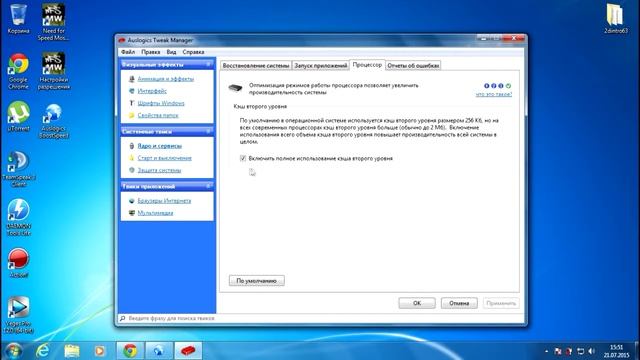Screen dimensions: 640x360
Task: Open the volume speaker tray icon
Action: tap(591, 351)
